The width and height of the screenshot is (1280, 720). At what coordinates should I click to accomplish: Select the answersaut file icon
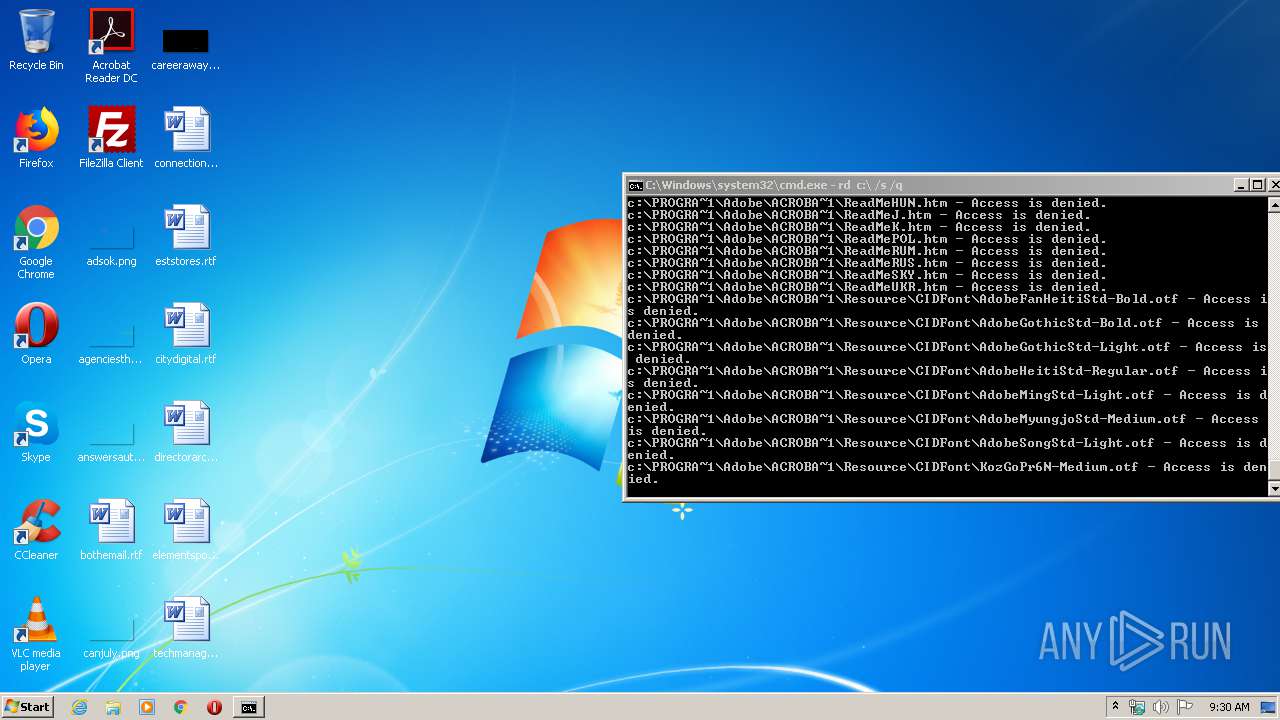[x=111, y=440]
